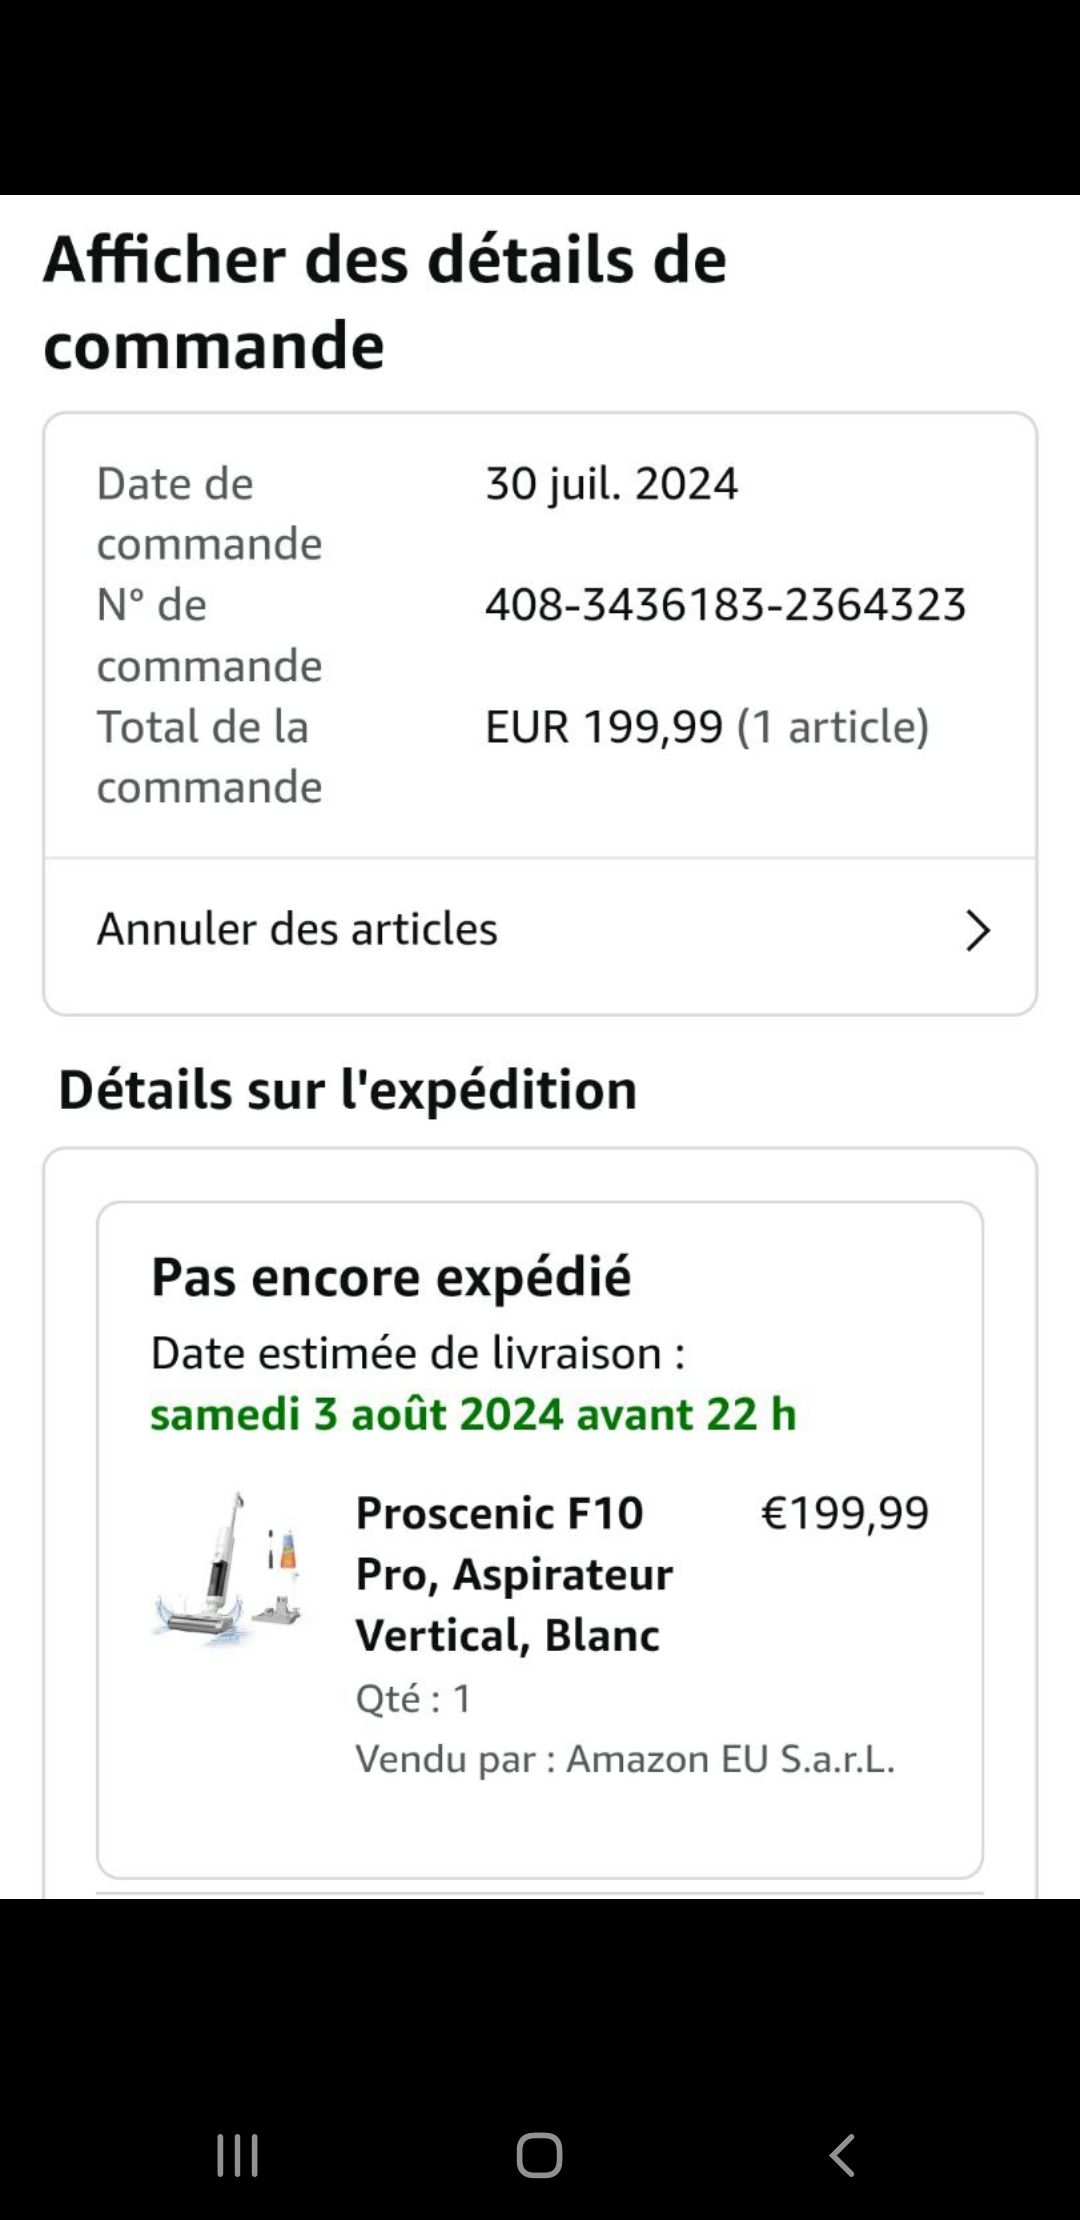Click the order number 408-3436183-2364323

tap(725, 605)
